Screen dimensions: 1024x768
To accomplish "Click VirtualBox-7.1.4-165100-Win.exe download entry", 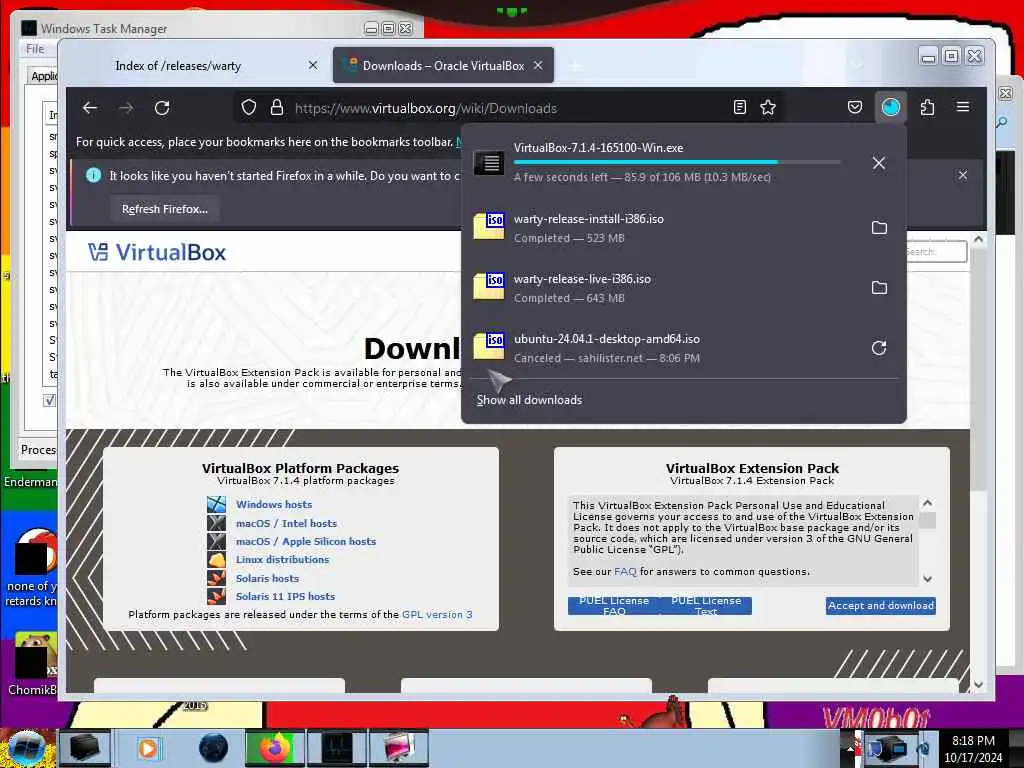I will coord(665,162).
